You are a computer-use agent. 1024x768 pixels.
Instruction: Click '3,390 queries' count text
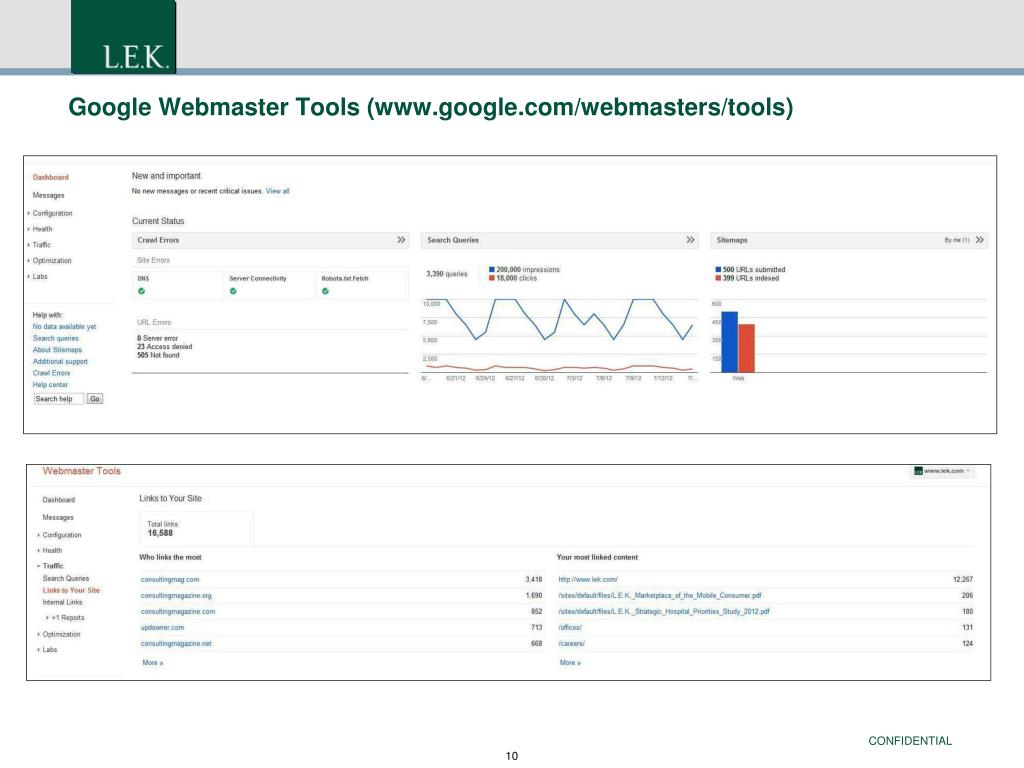447,274
